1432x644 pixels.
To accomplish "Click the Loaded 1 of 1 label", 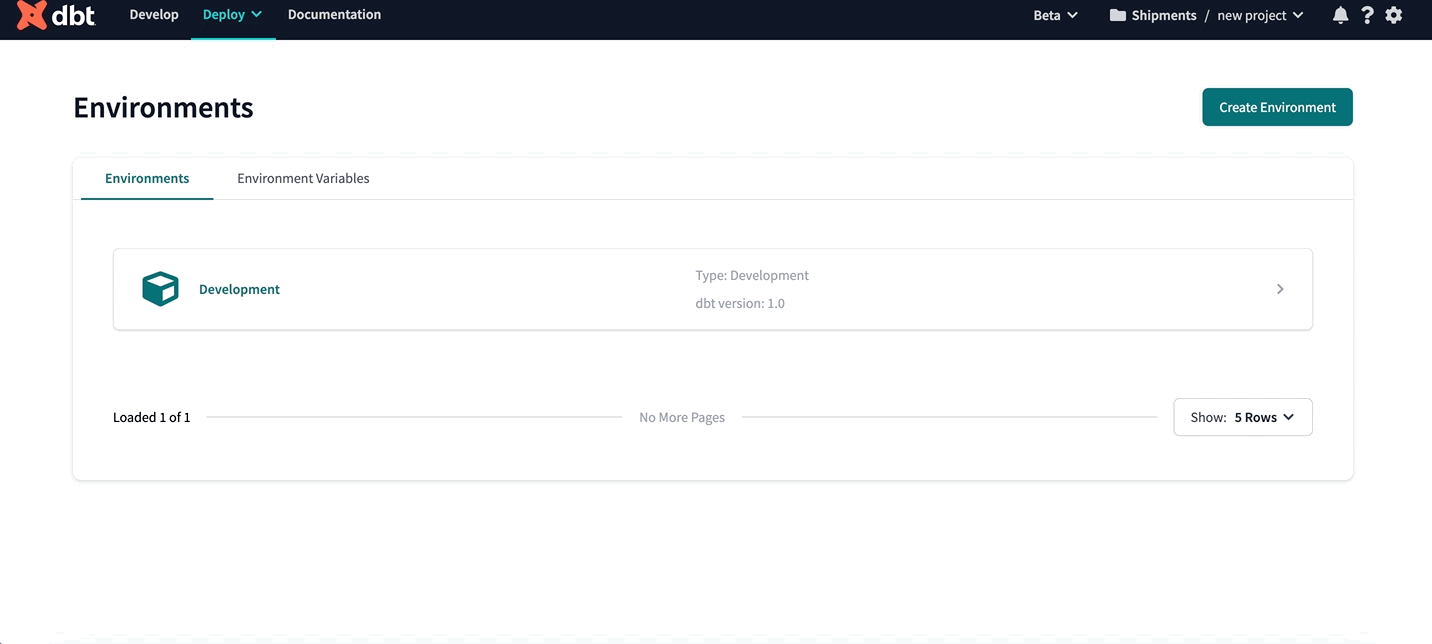I will [x=151, y=417].
